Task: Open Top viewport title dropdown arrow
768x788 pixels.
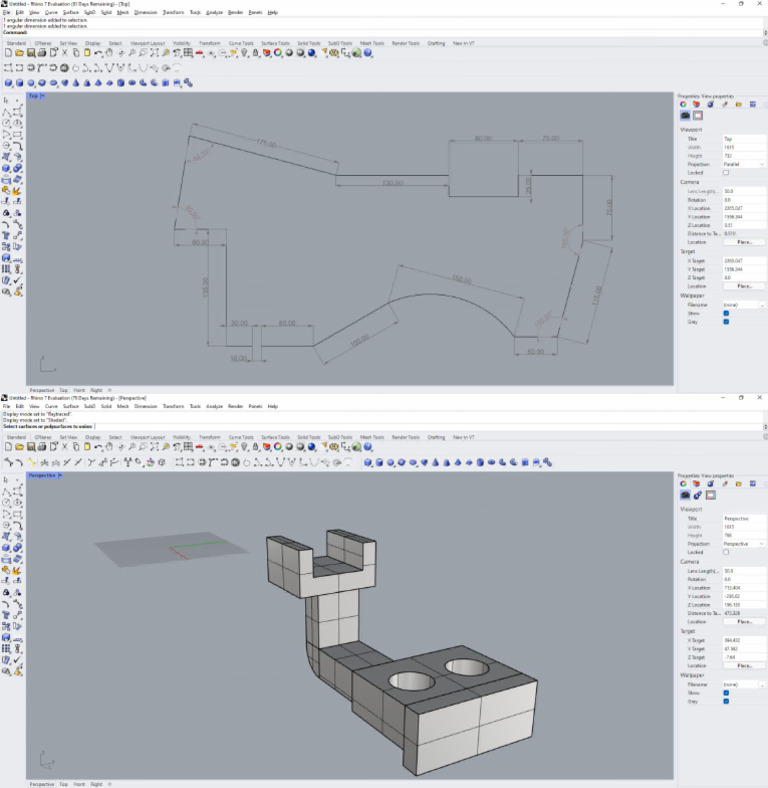Action: [x=43, y=95]
